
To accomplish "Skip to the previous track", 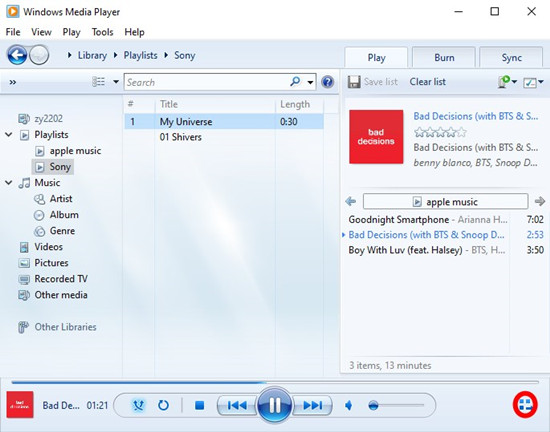I will coord(237,405).
